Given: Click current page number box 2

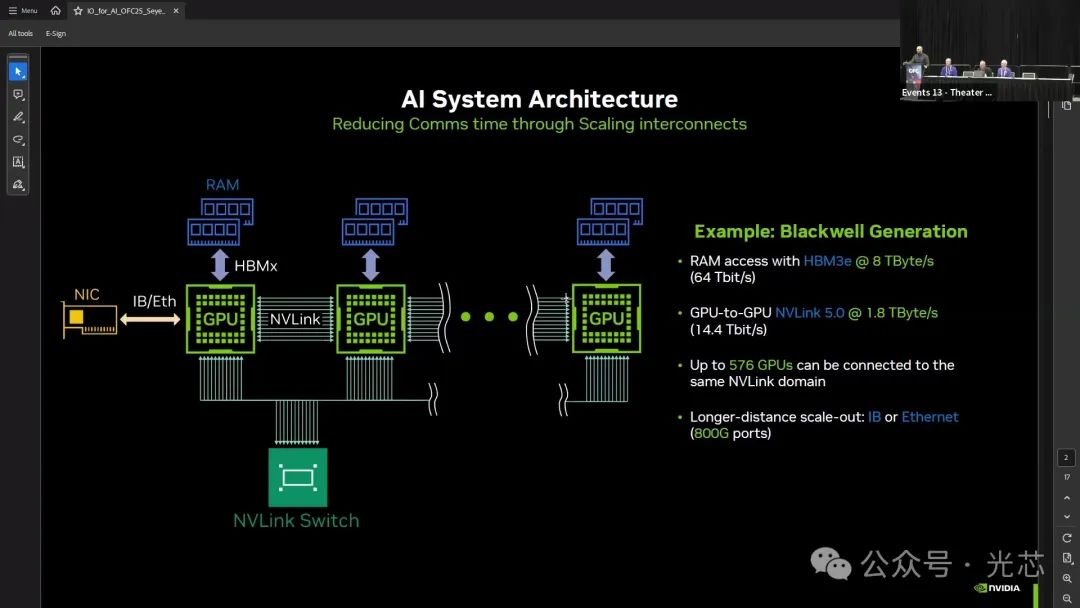Looking at the screenshot, I should tap(1066, 457).
